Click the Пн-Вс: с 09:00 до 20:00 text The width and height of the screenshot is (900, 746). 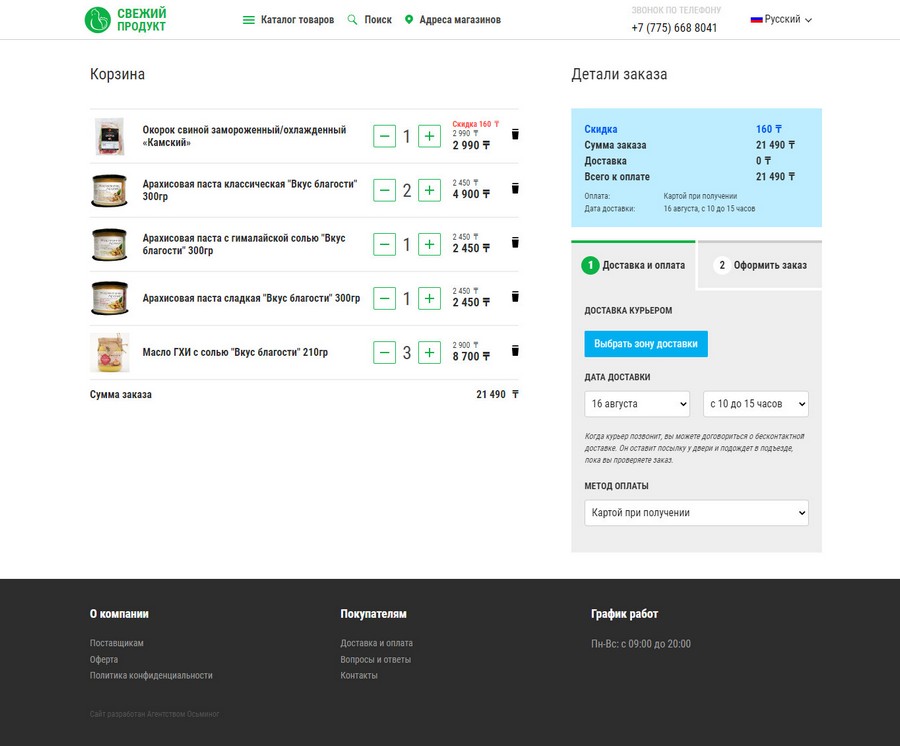[641, 644]
